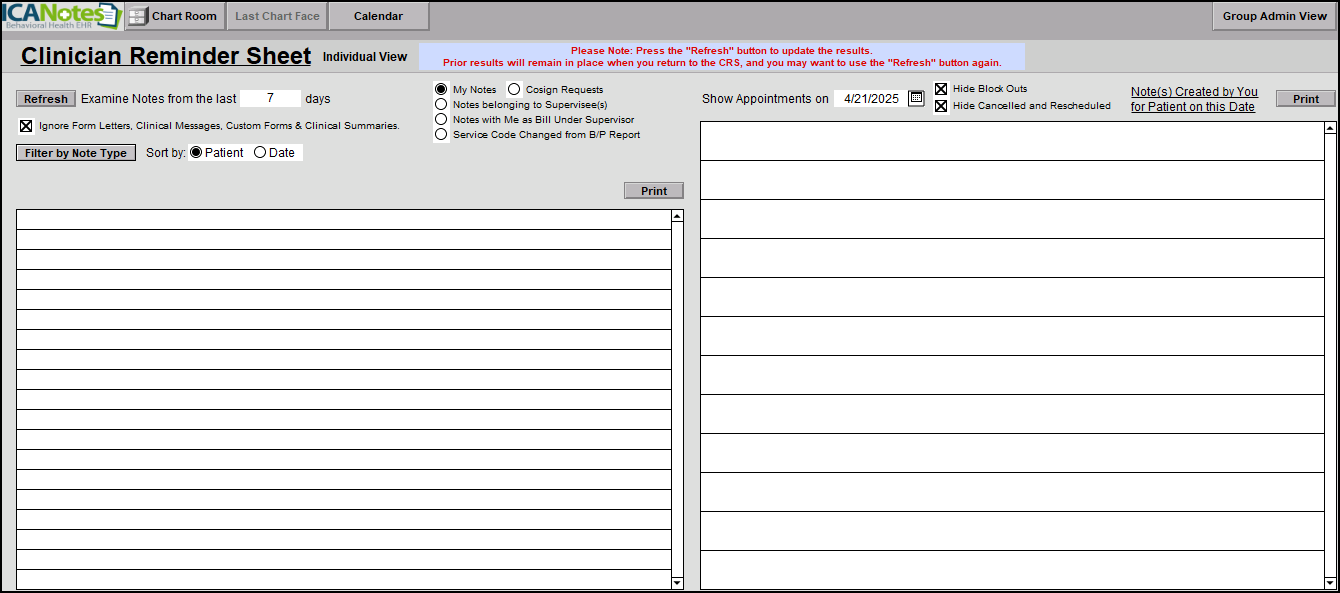
Task: Toggle Ignore Form Letters checkbox
Action: pos(26,126)
